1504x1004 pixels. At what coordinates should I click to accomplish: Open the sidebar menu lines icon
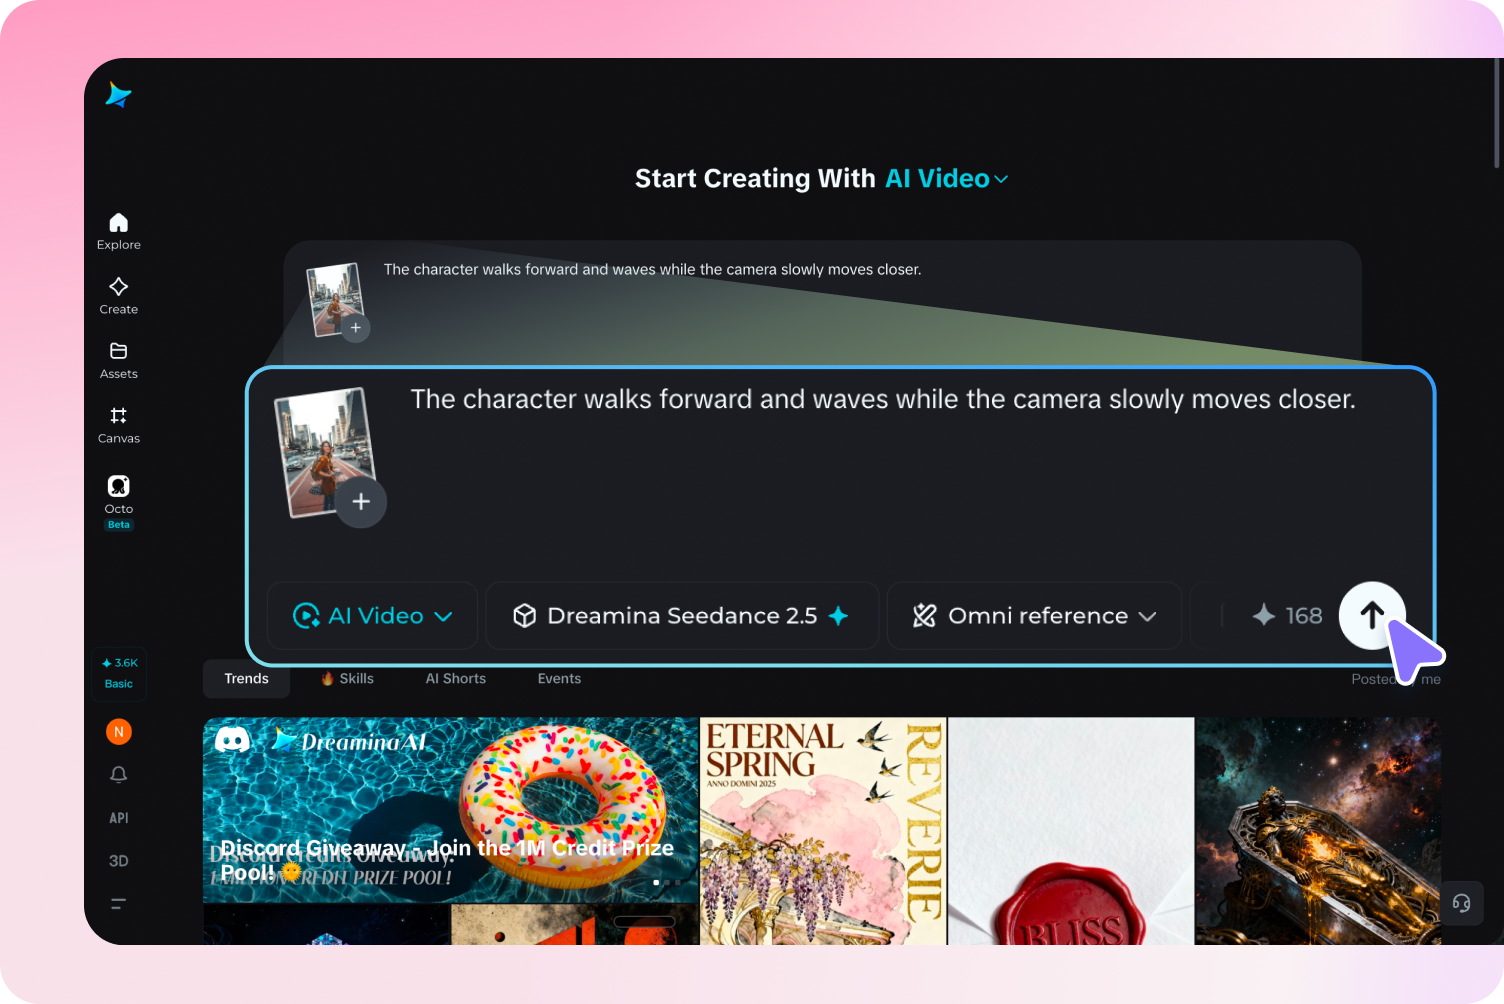[118, 904]
